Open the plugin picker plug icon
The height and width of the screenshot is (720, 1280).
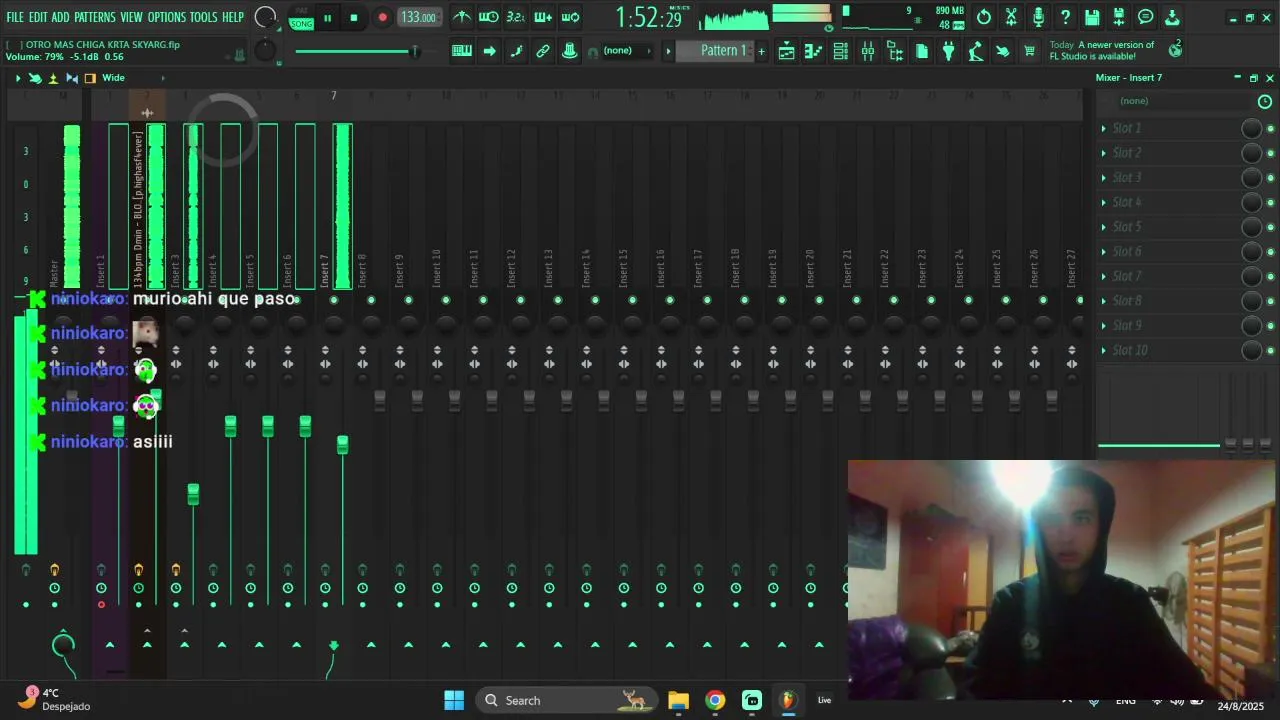(x=949, y=51)
